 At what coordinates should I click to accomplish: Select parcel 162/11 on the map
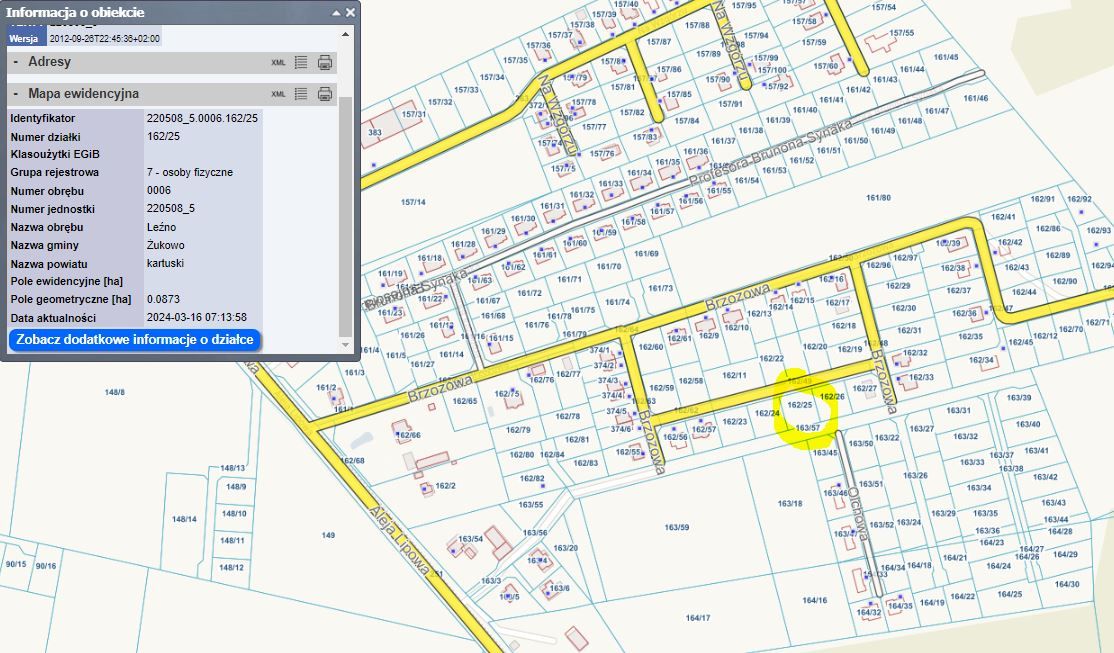coord(735,375)
